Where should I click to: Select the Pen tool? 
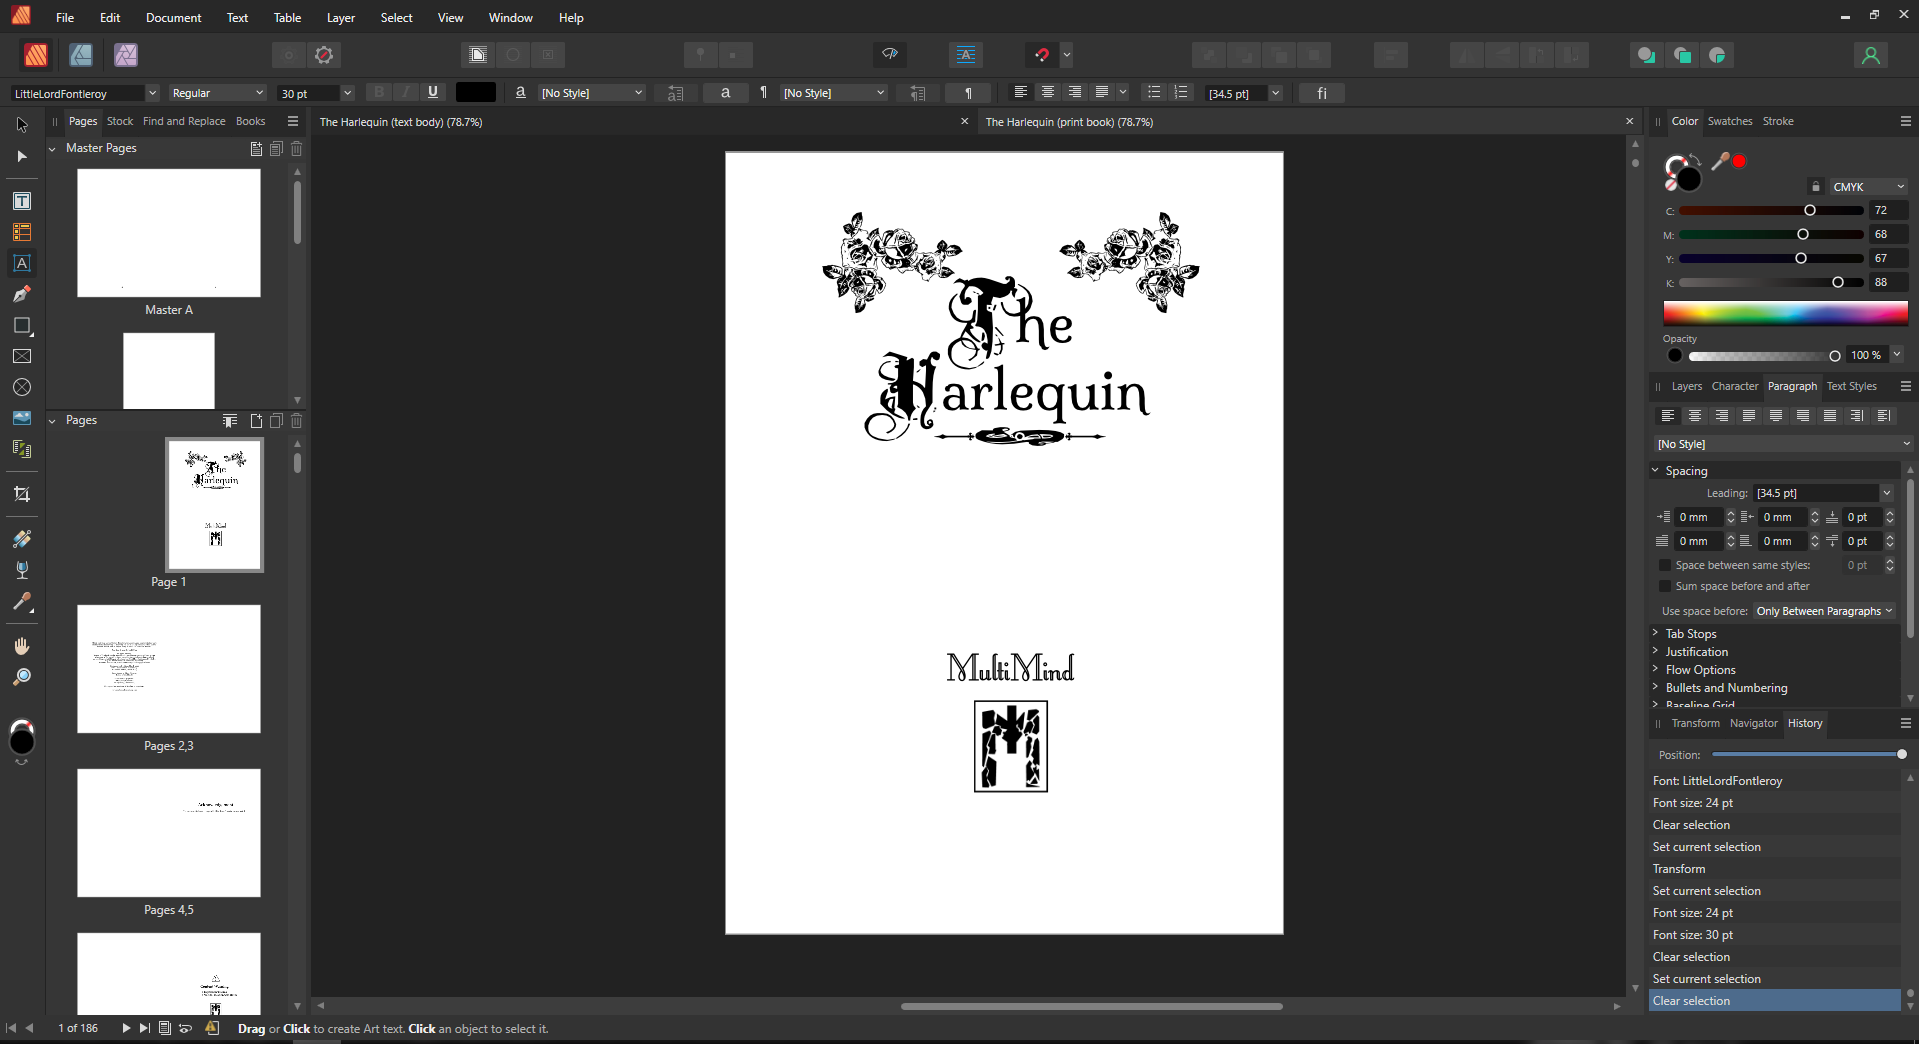[22, 294]
